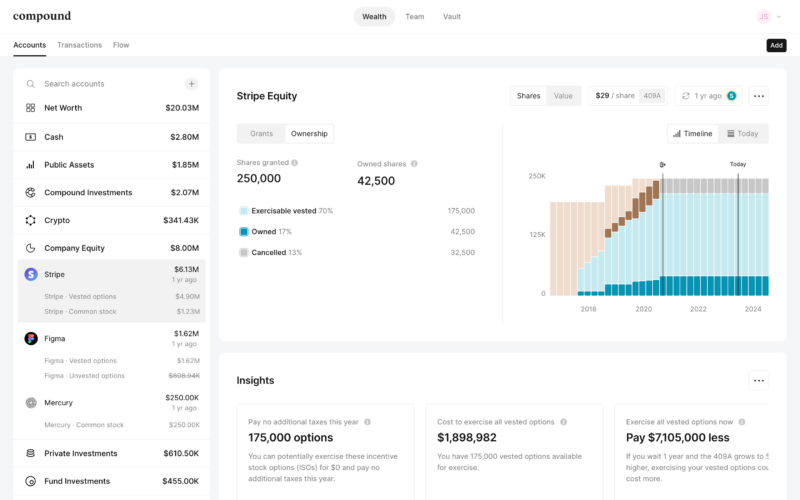
Task: Click the Mercury logo in sidebar
Action: pos(31,403)
